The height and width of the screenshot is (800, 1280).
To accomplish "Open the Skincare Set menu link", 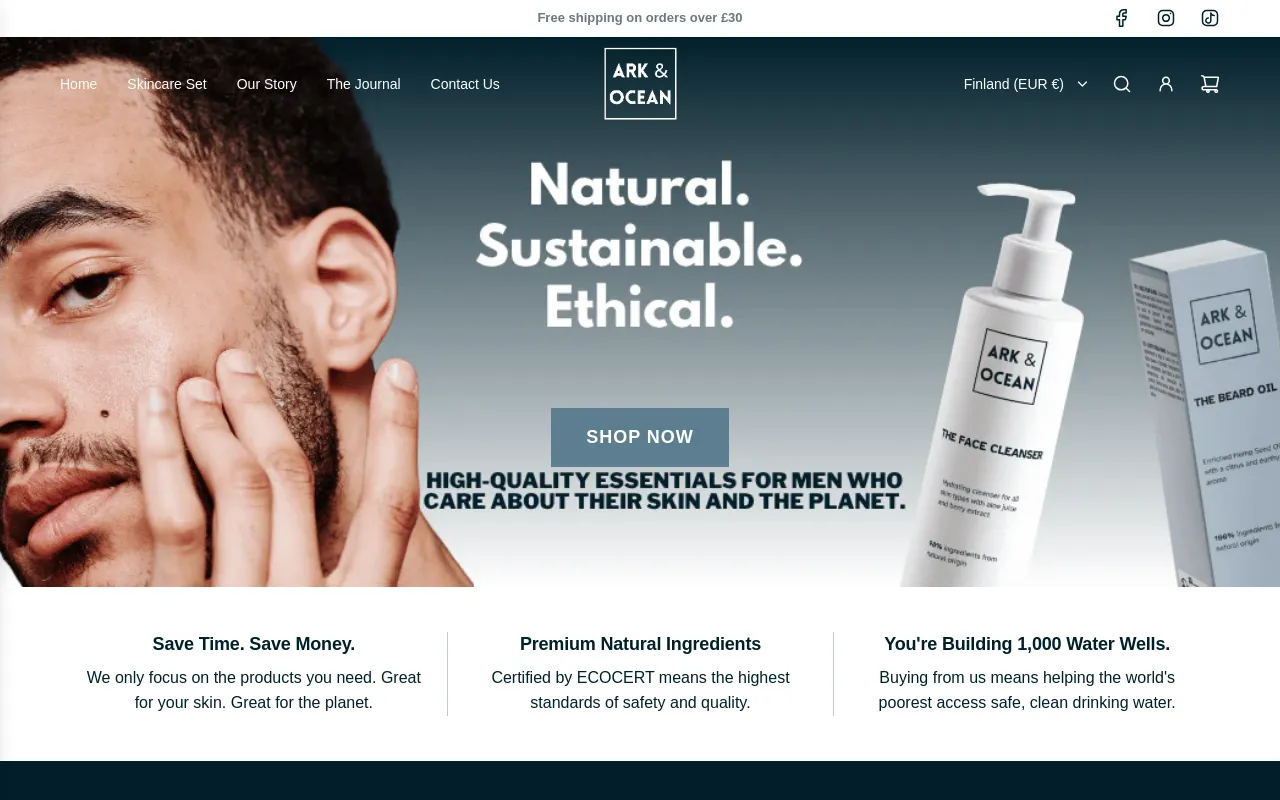I will click(x=167, y=84).
